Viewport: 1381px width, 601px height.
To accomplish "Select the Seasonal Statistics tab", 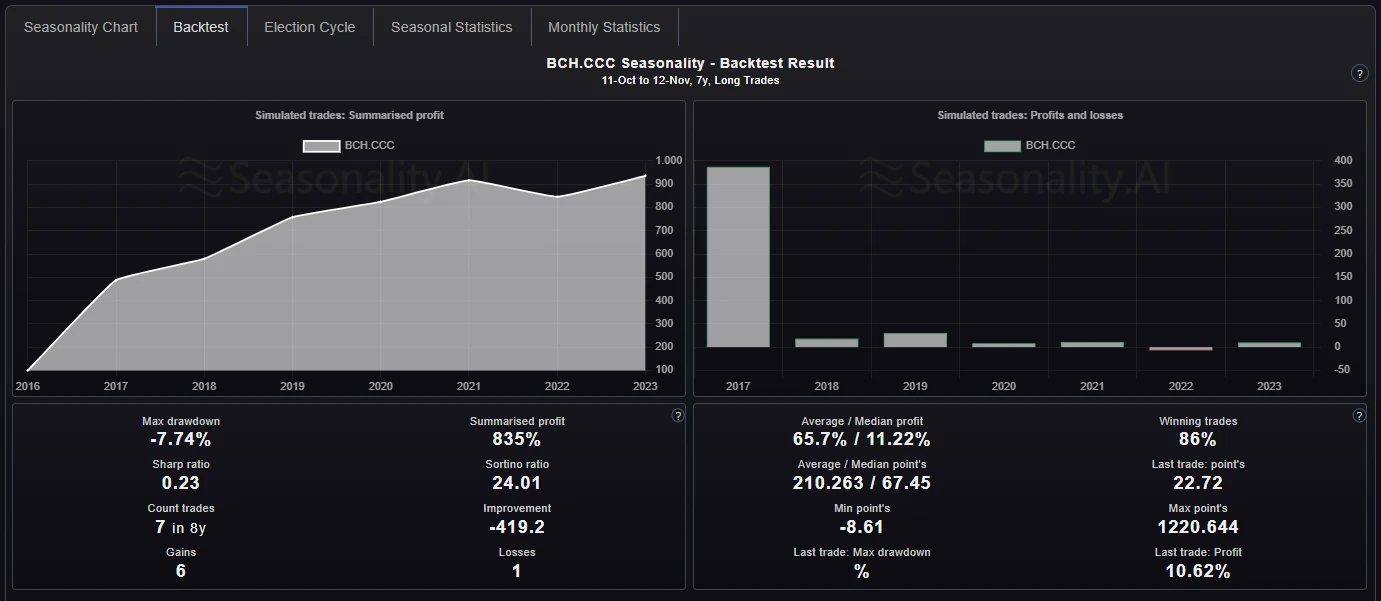I will tap(452, 27).
